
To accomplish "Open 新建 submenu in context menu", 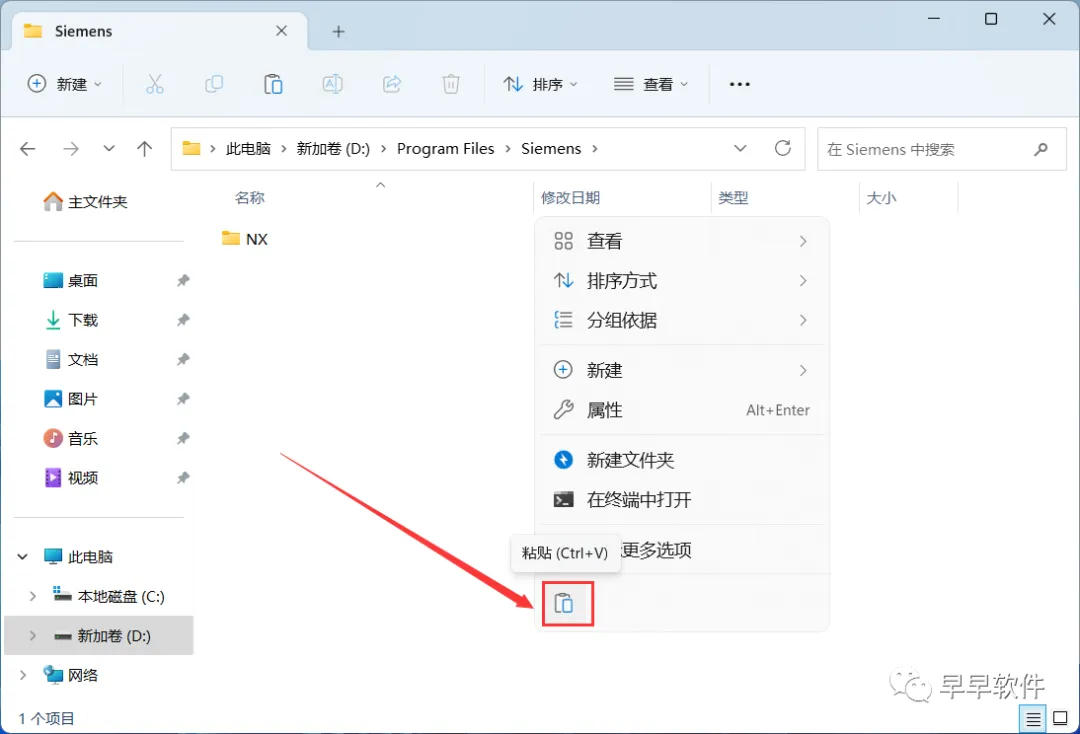I will tap(681, 370).
